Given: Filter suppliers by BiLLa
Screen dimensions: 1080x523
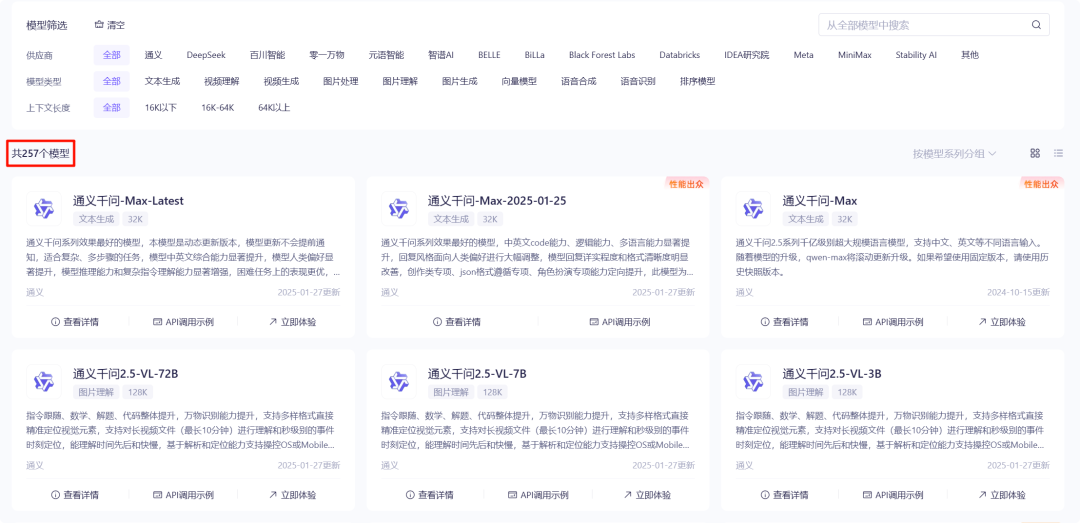Looking at the screenshot, I should pyautogui.click(x=534, y=54).
